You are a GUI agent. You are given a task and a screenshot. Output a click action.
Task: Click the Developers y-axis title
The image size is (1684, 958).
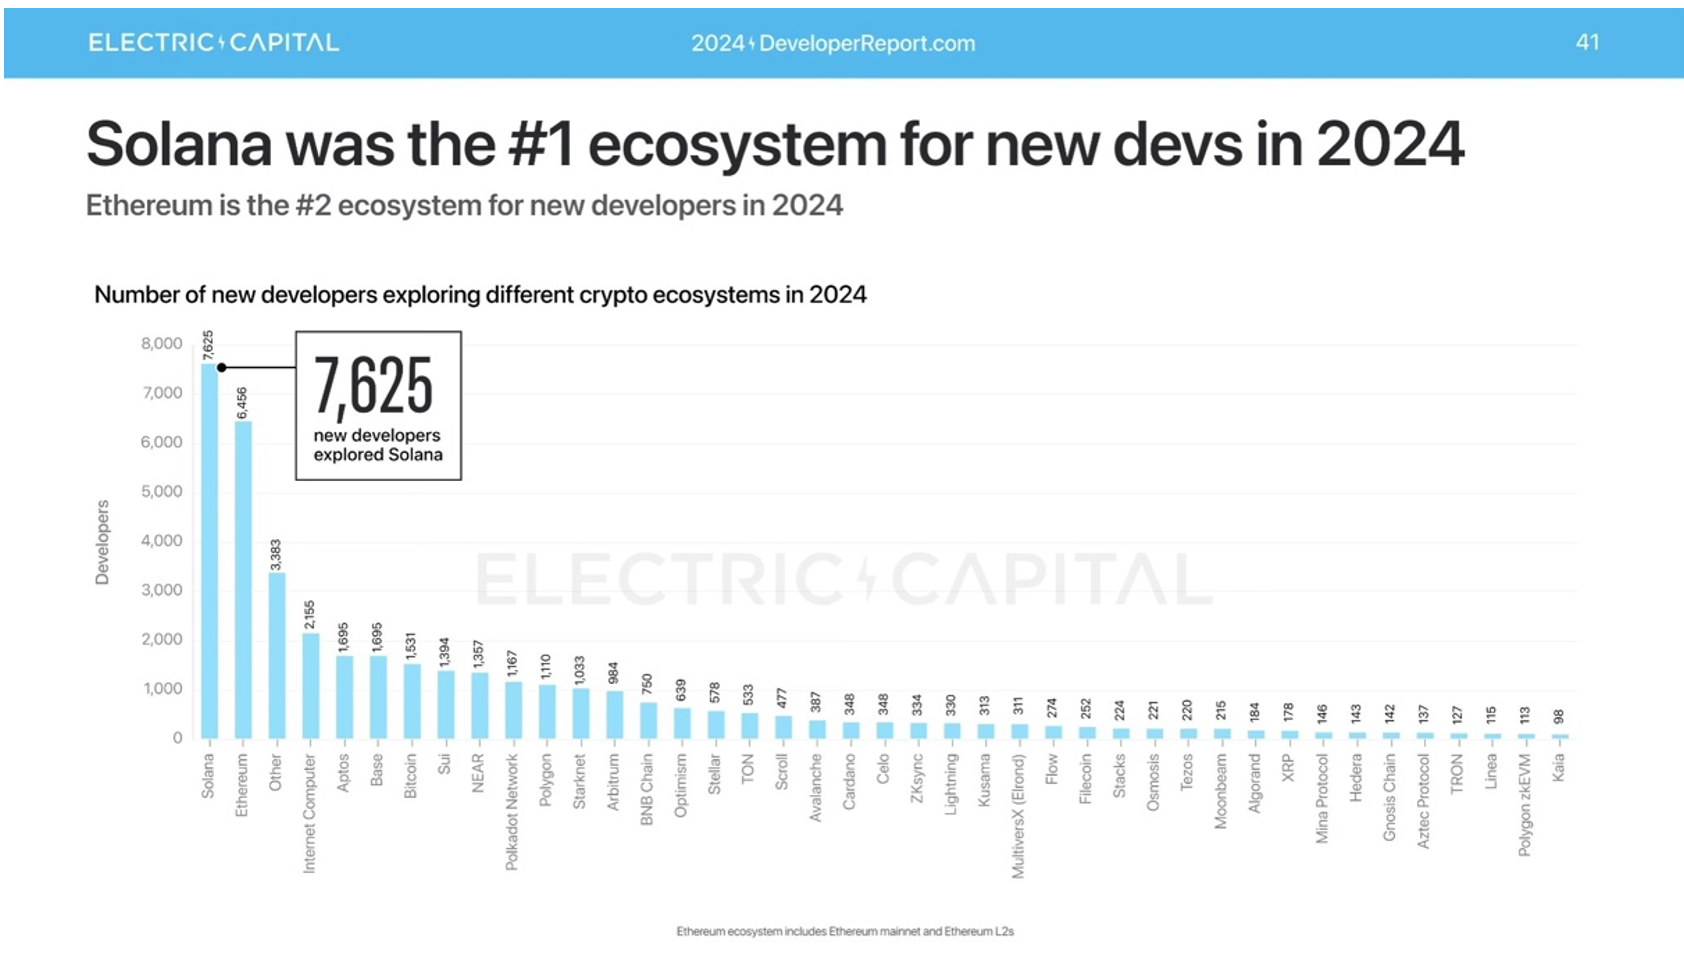pos(102,542)
